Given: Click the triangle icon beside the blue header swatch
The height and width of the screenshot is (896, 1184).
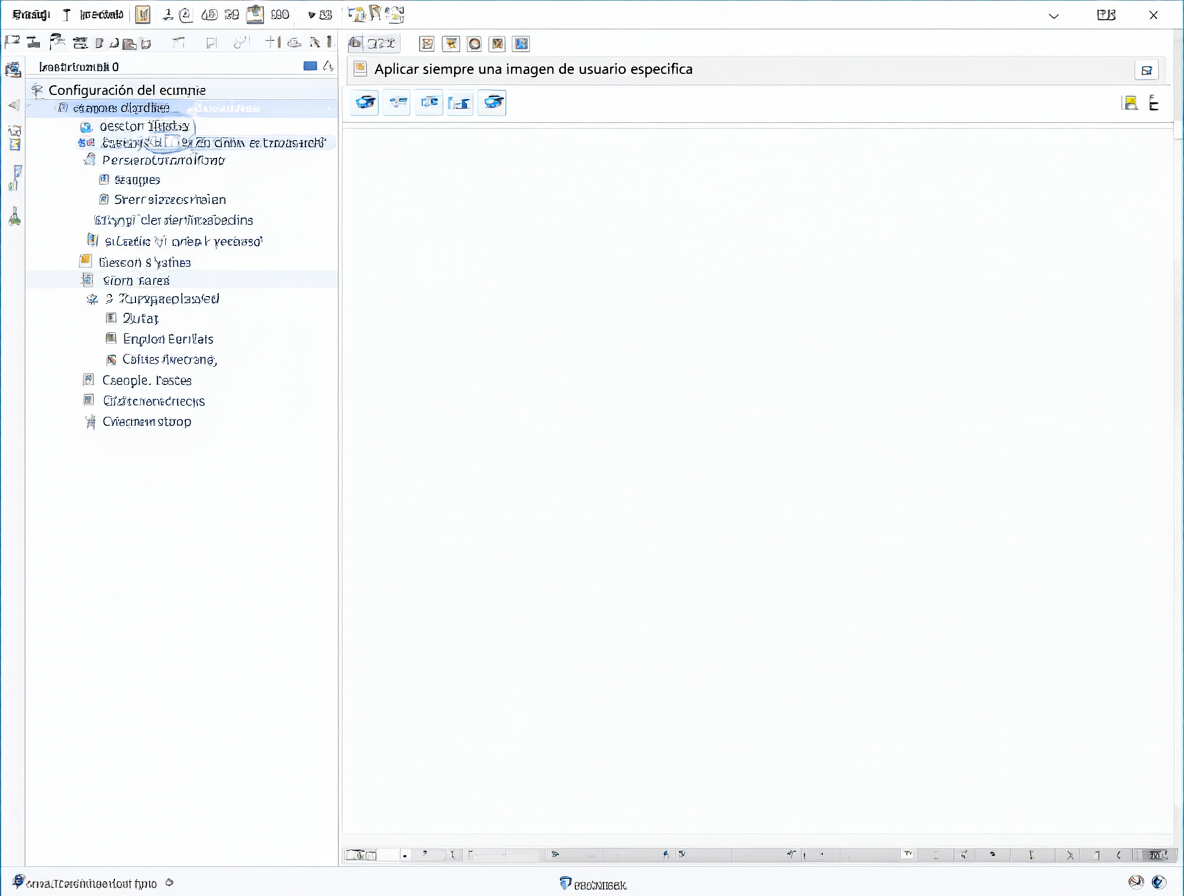Looking at the screenshot, I should click(x=328, y=66).
